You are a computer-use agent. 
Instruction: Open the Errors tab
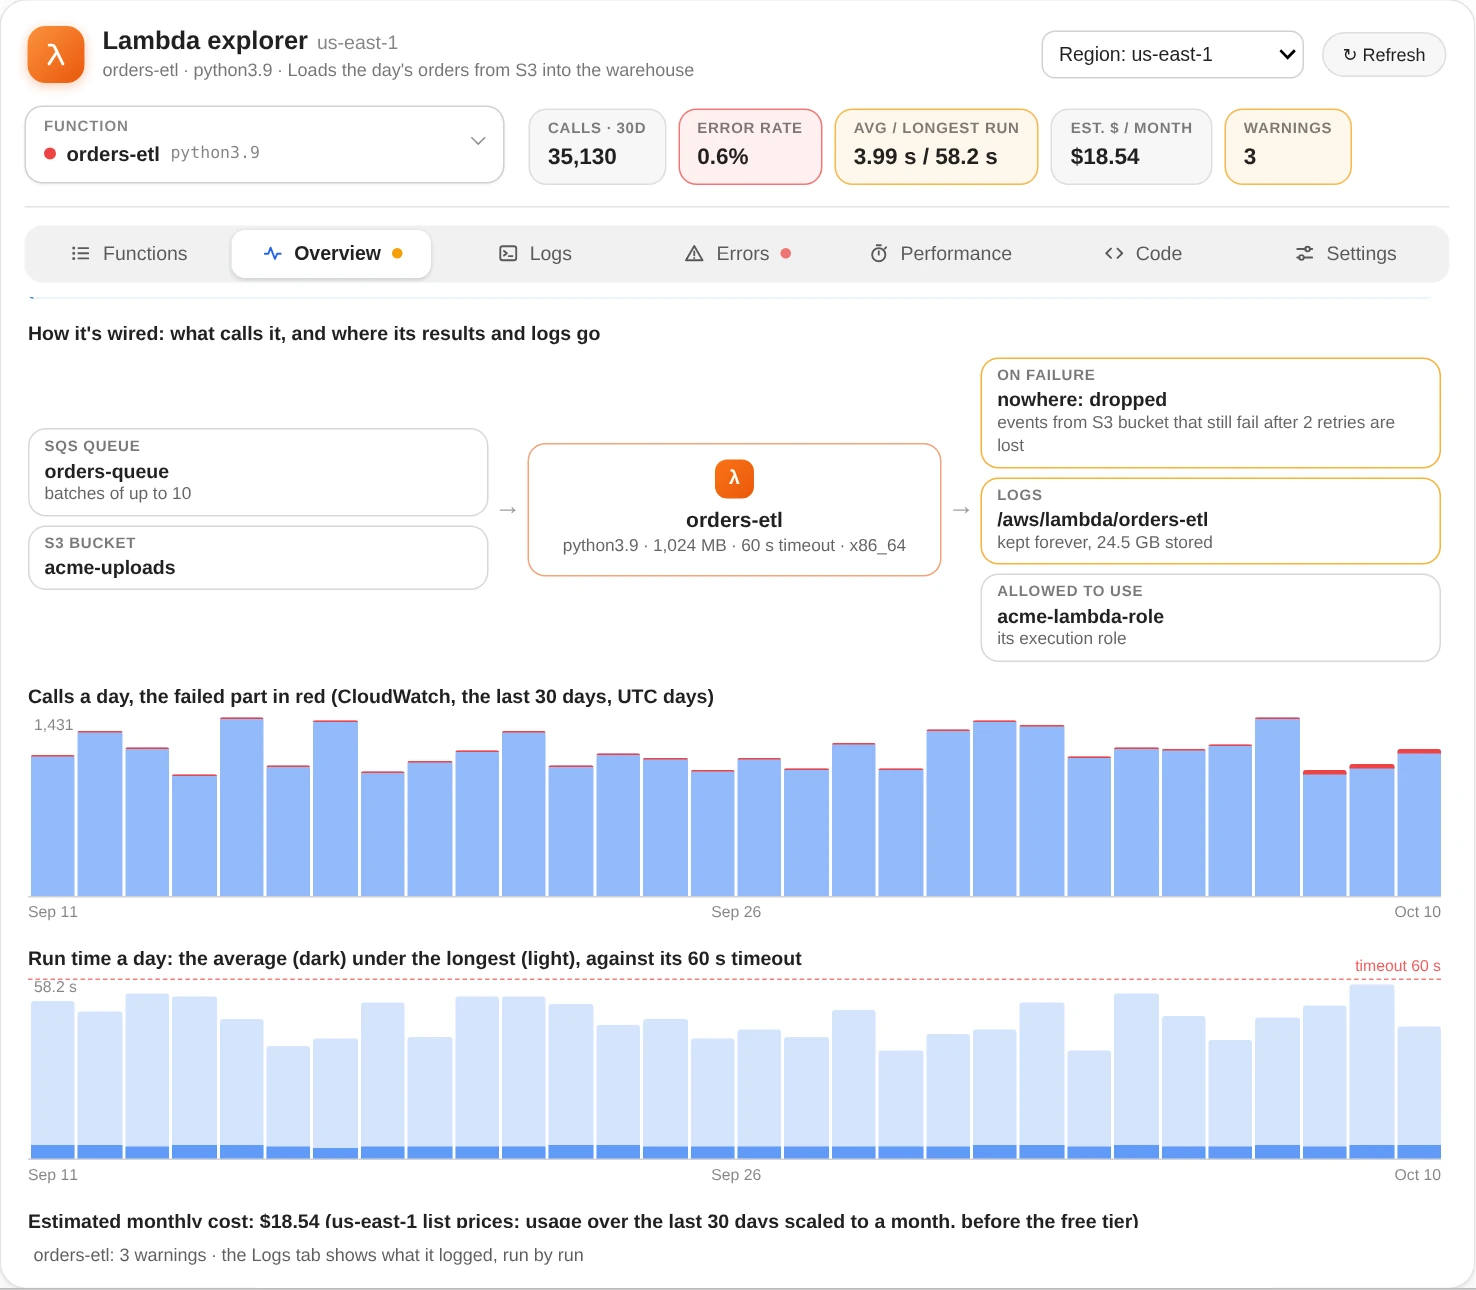pyautogui.click(x=738, y=253)
